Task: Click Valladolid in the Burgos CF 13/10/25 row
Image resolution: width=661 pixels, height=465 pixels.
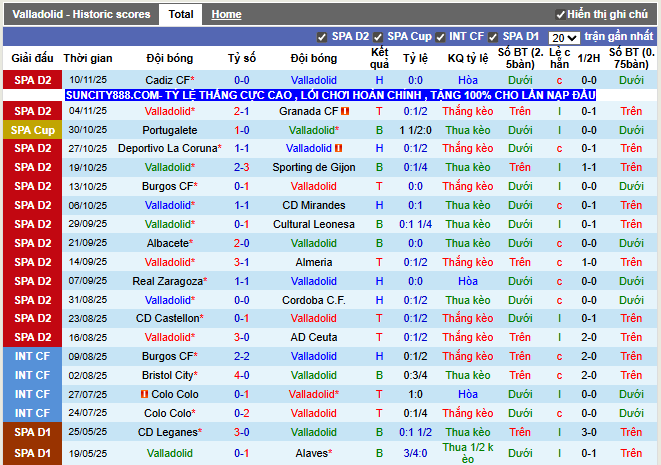Action: [314, 186]
